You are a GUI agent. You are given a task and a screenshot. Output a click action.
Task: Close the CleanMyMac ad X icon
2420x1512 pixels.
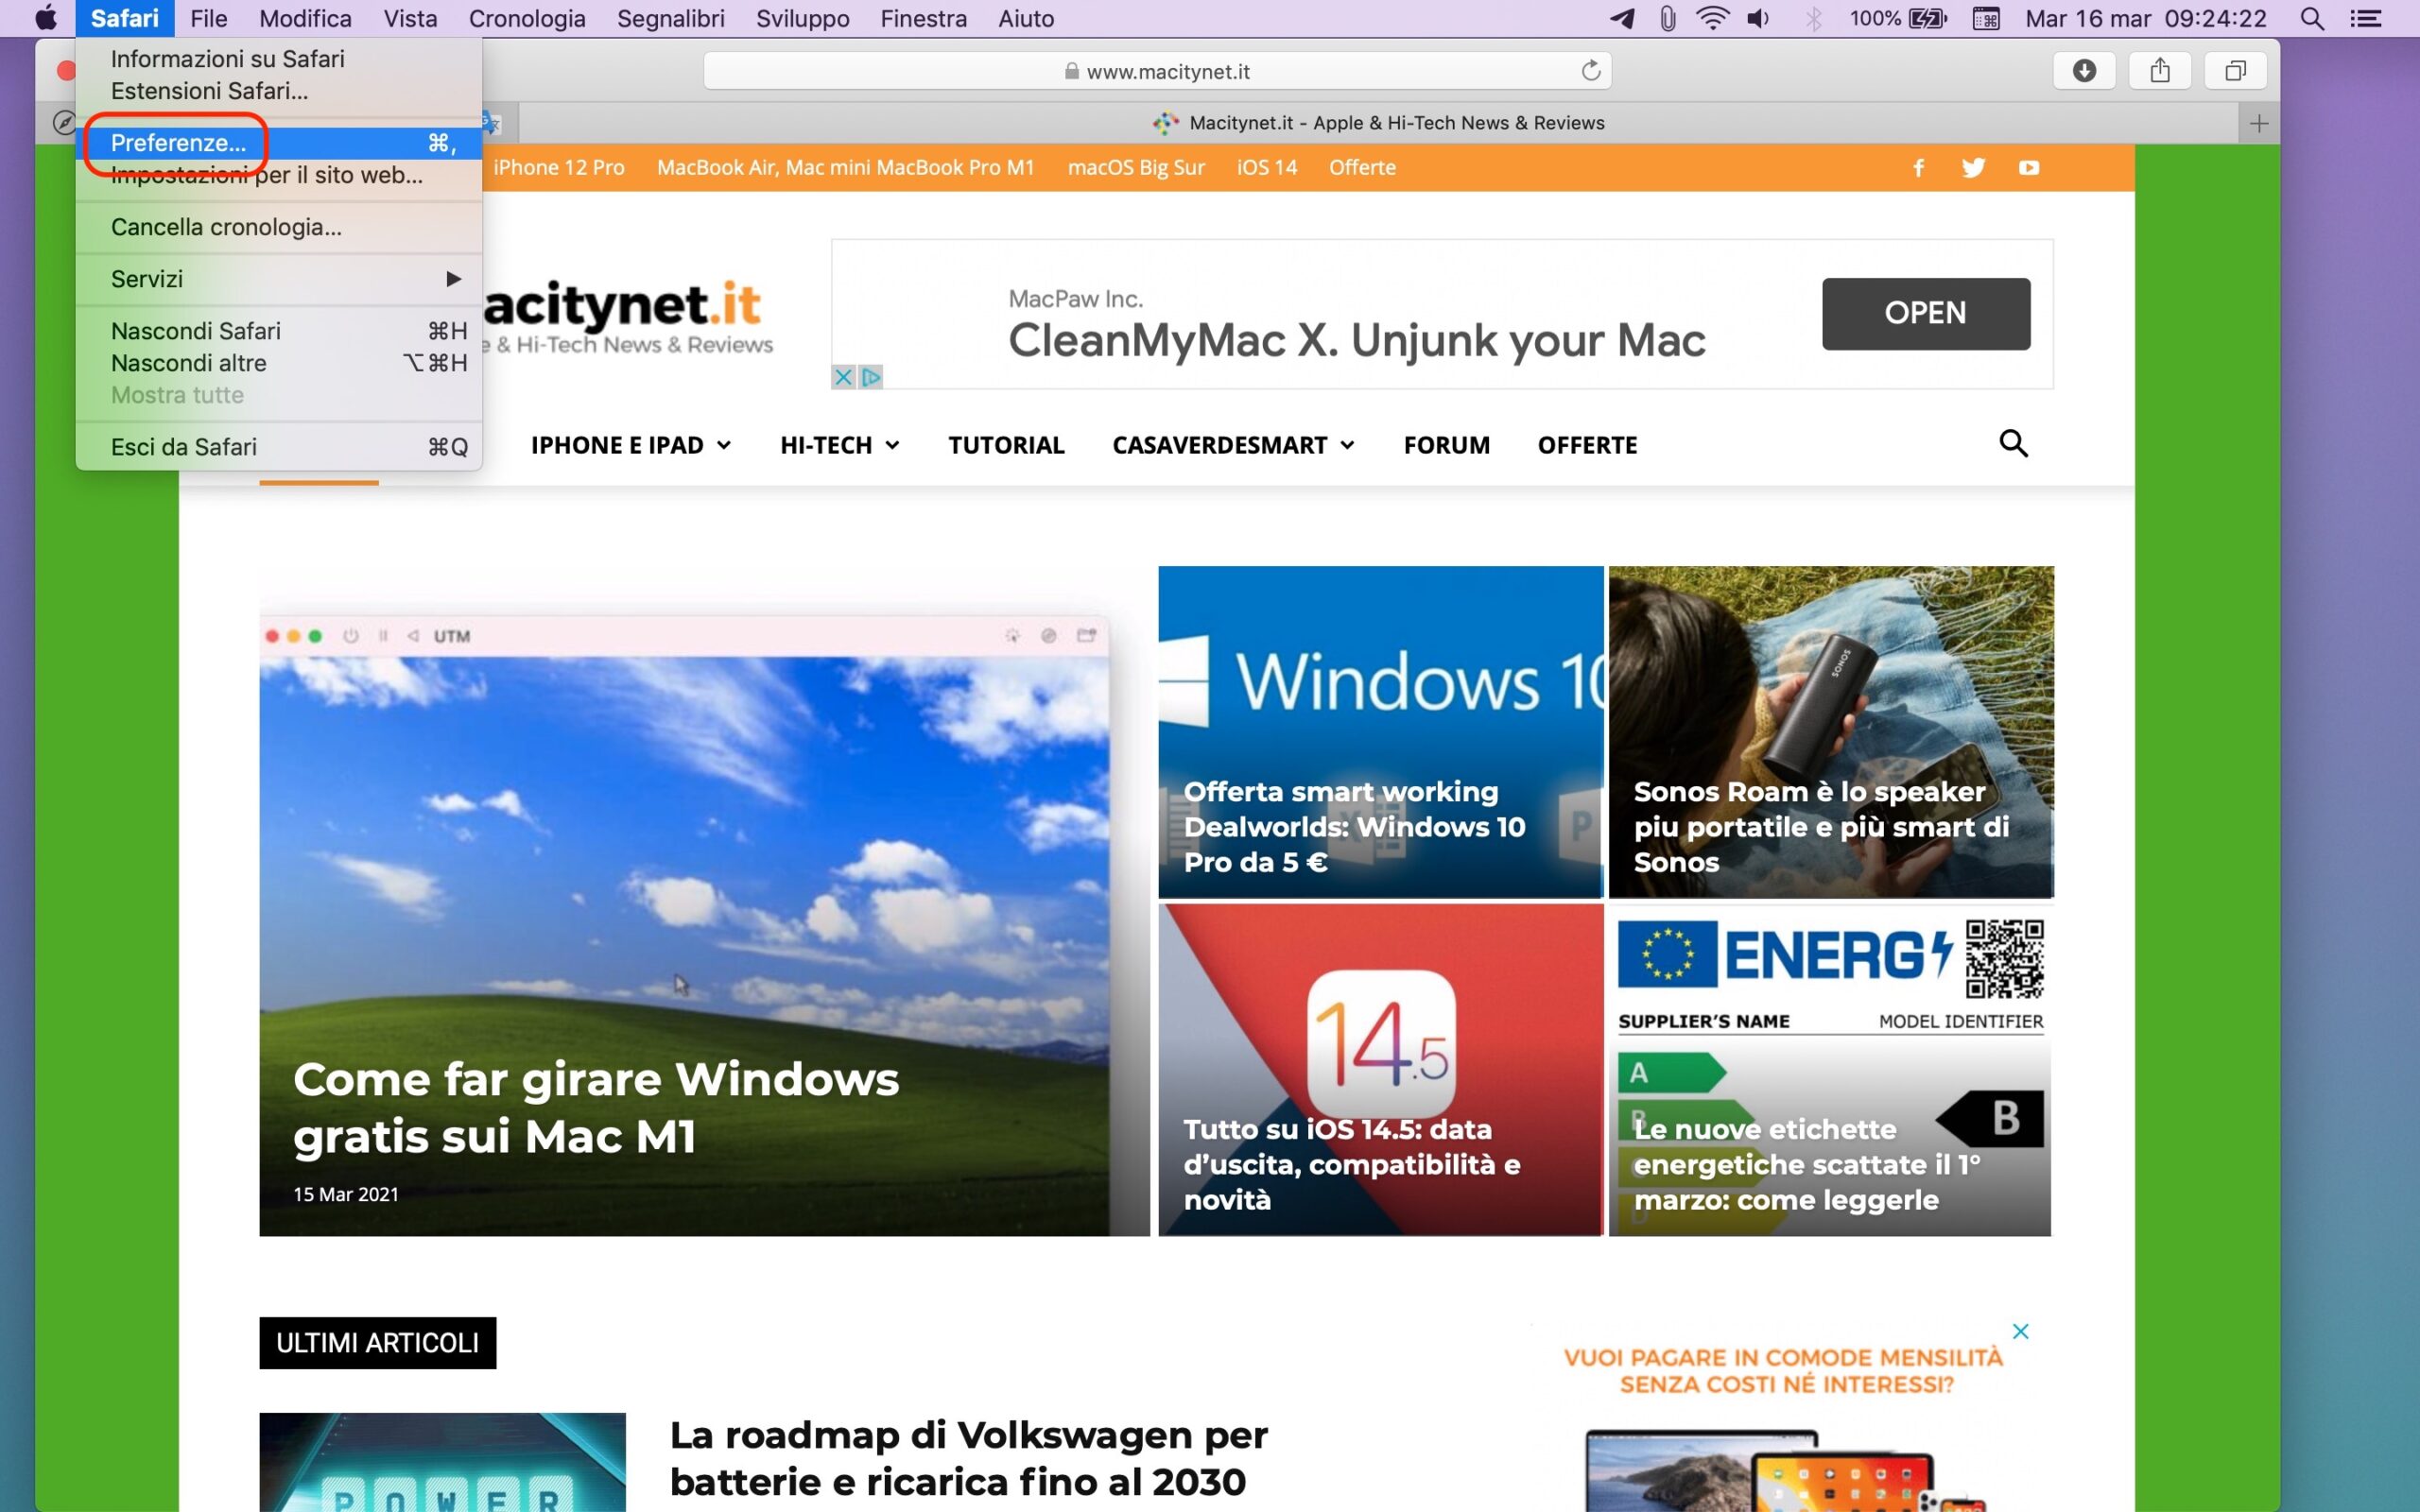[843, 377]
